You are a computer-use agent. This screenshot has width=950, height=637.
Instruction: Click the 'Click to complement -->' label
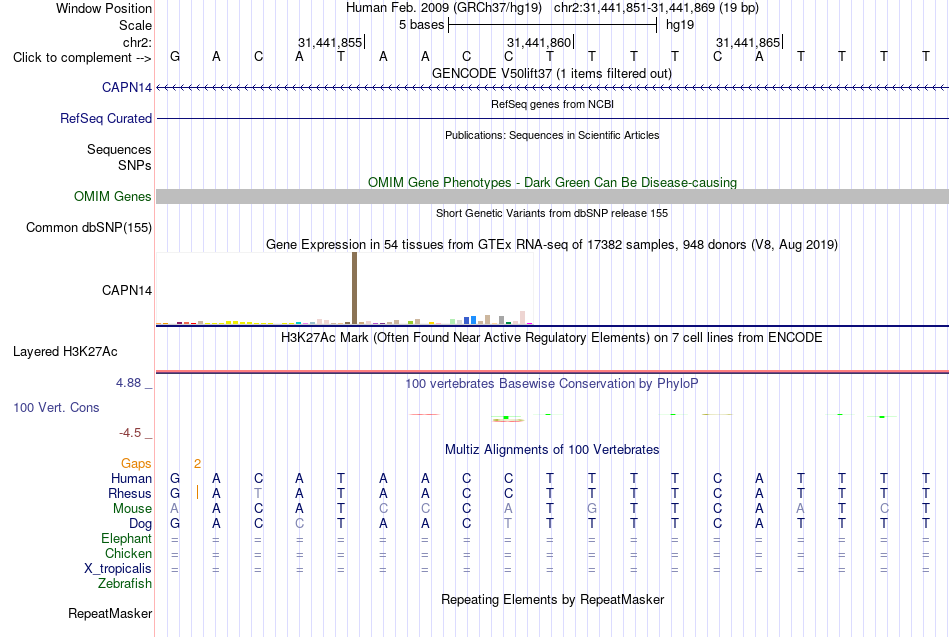tap(82, 58)
